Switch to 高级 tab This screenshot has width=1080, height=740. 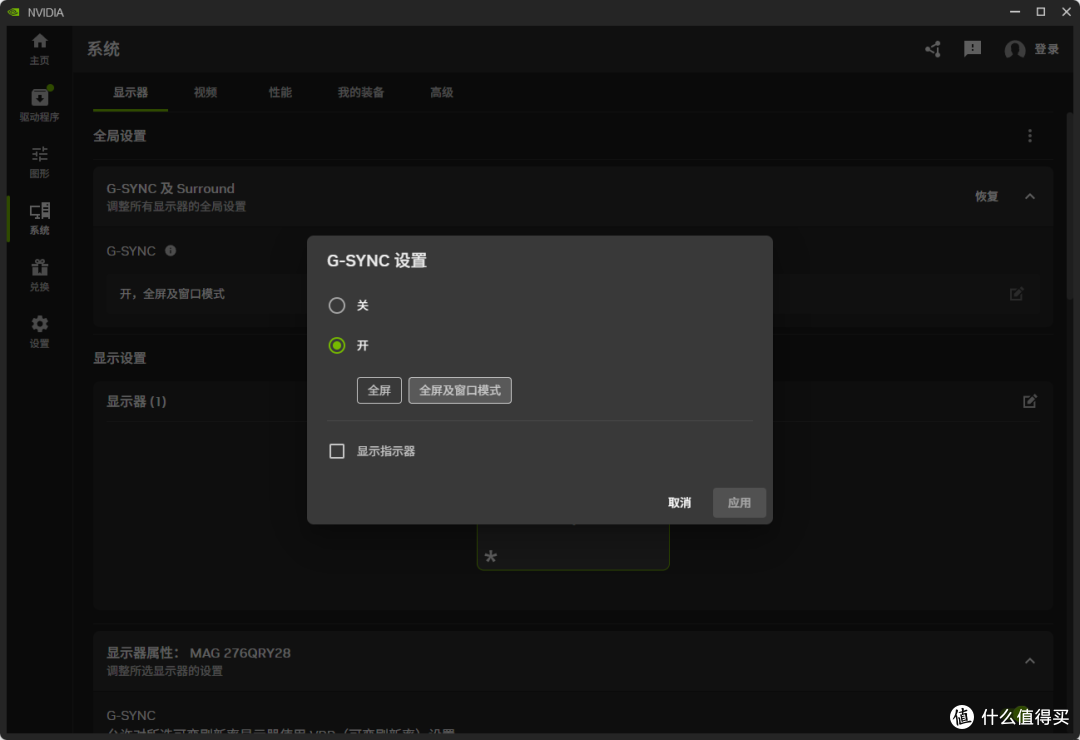[x=442, y=92]
